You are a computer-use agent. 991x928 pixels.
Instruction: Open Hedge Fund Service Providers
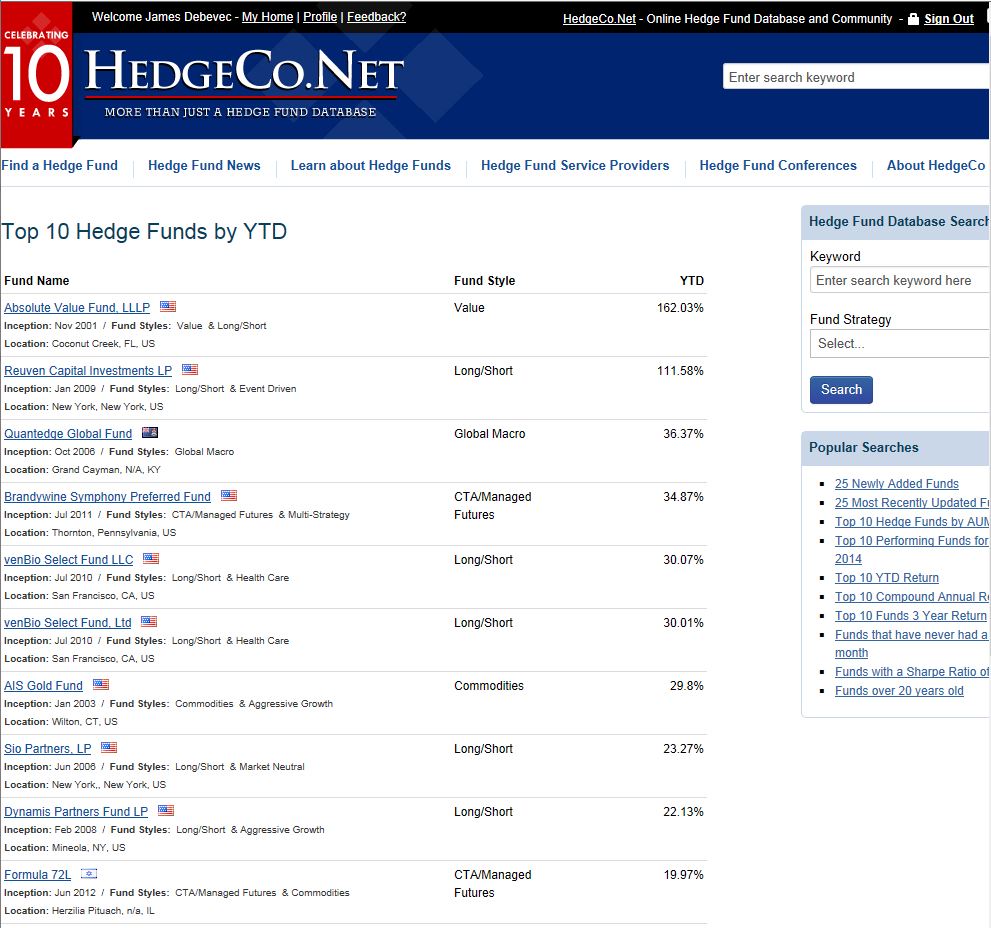tap(575, 166)
